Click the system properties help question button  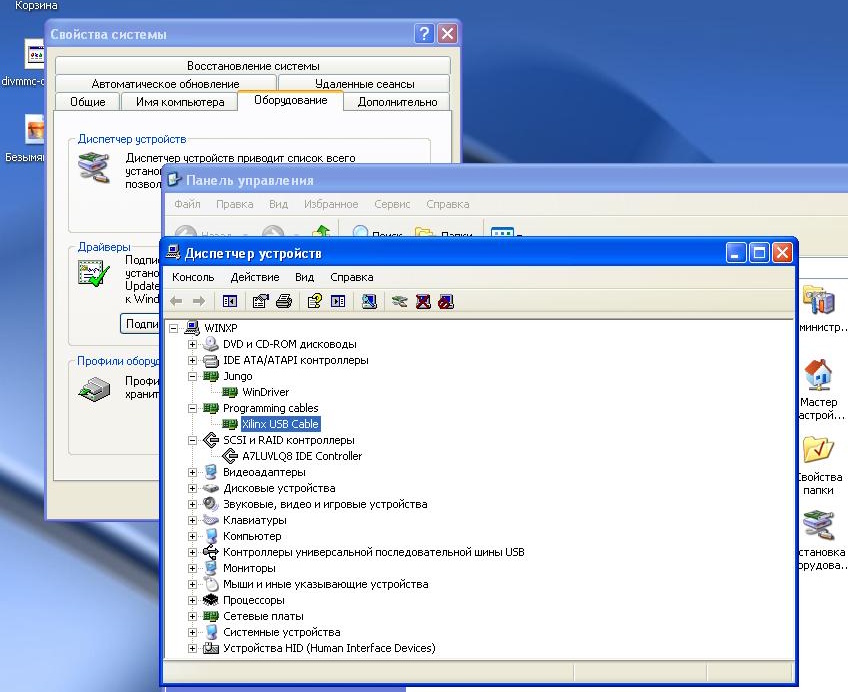tap(425, 34)
